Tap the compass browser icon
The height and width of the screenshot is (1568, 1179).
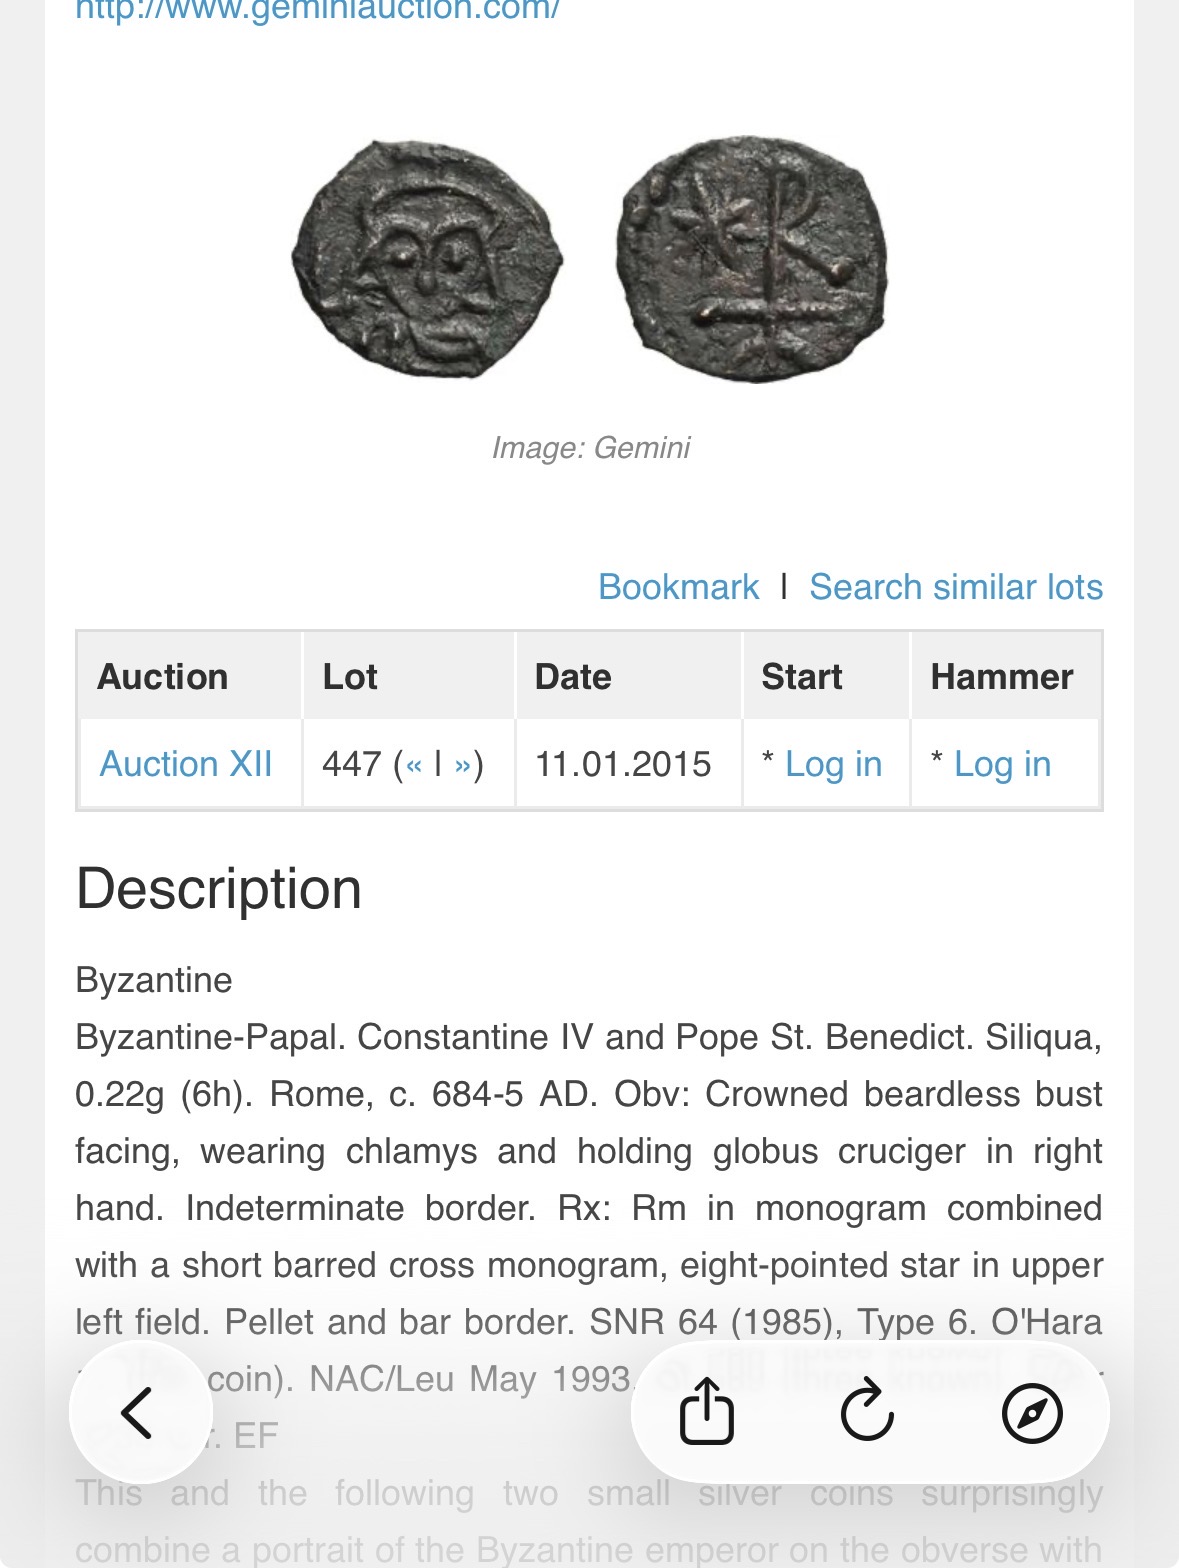[x=1031, y=1412]
